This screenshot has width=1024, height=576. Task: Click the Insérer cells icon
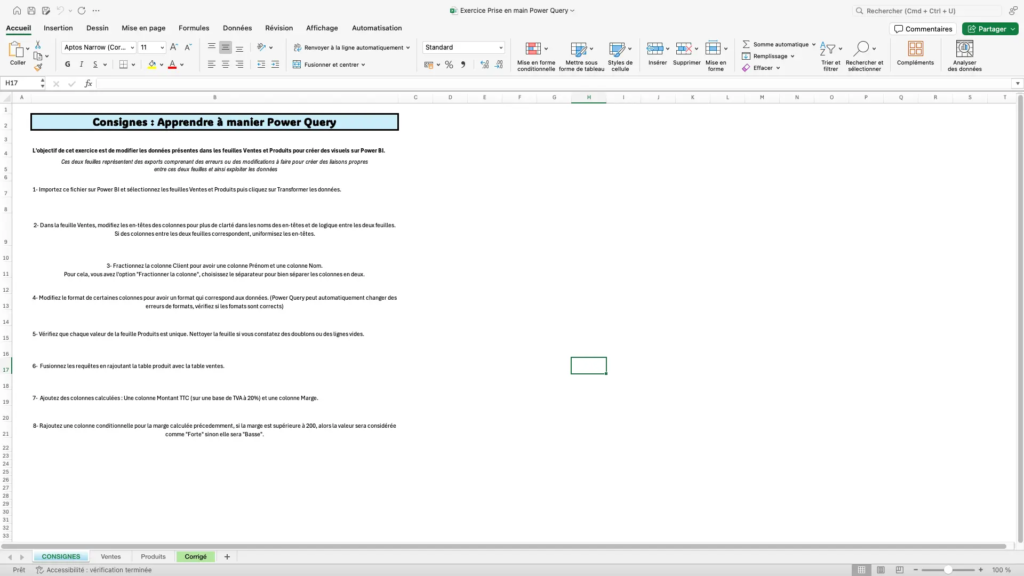(x=655, y=48)
